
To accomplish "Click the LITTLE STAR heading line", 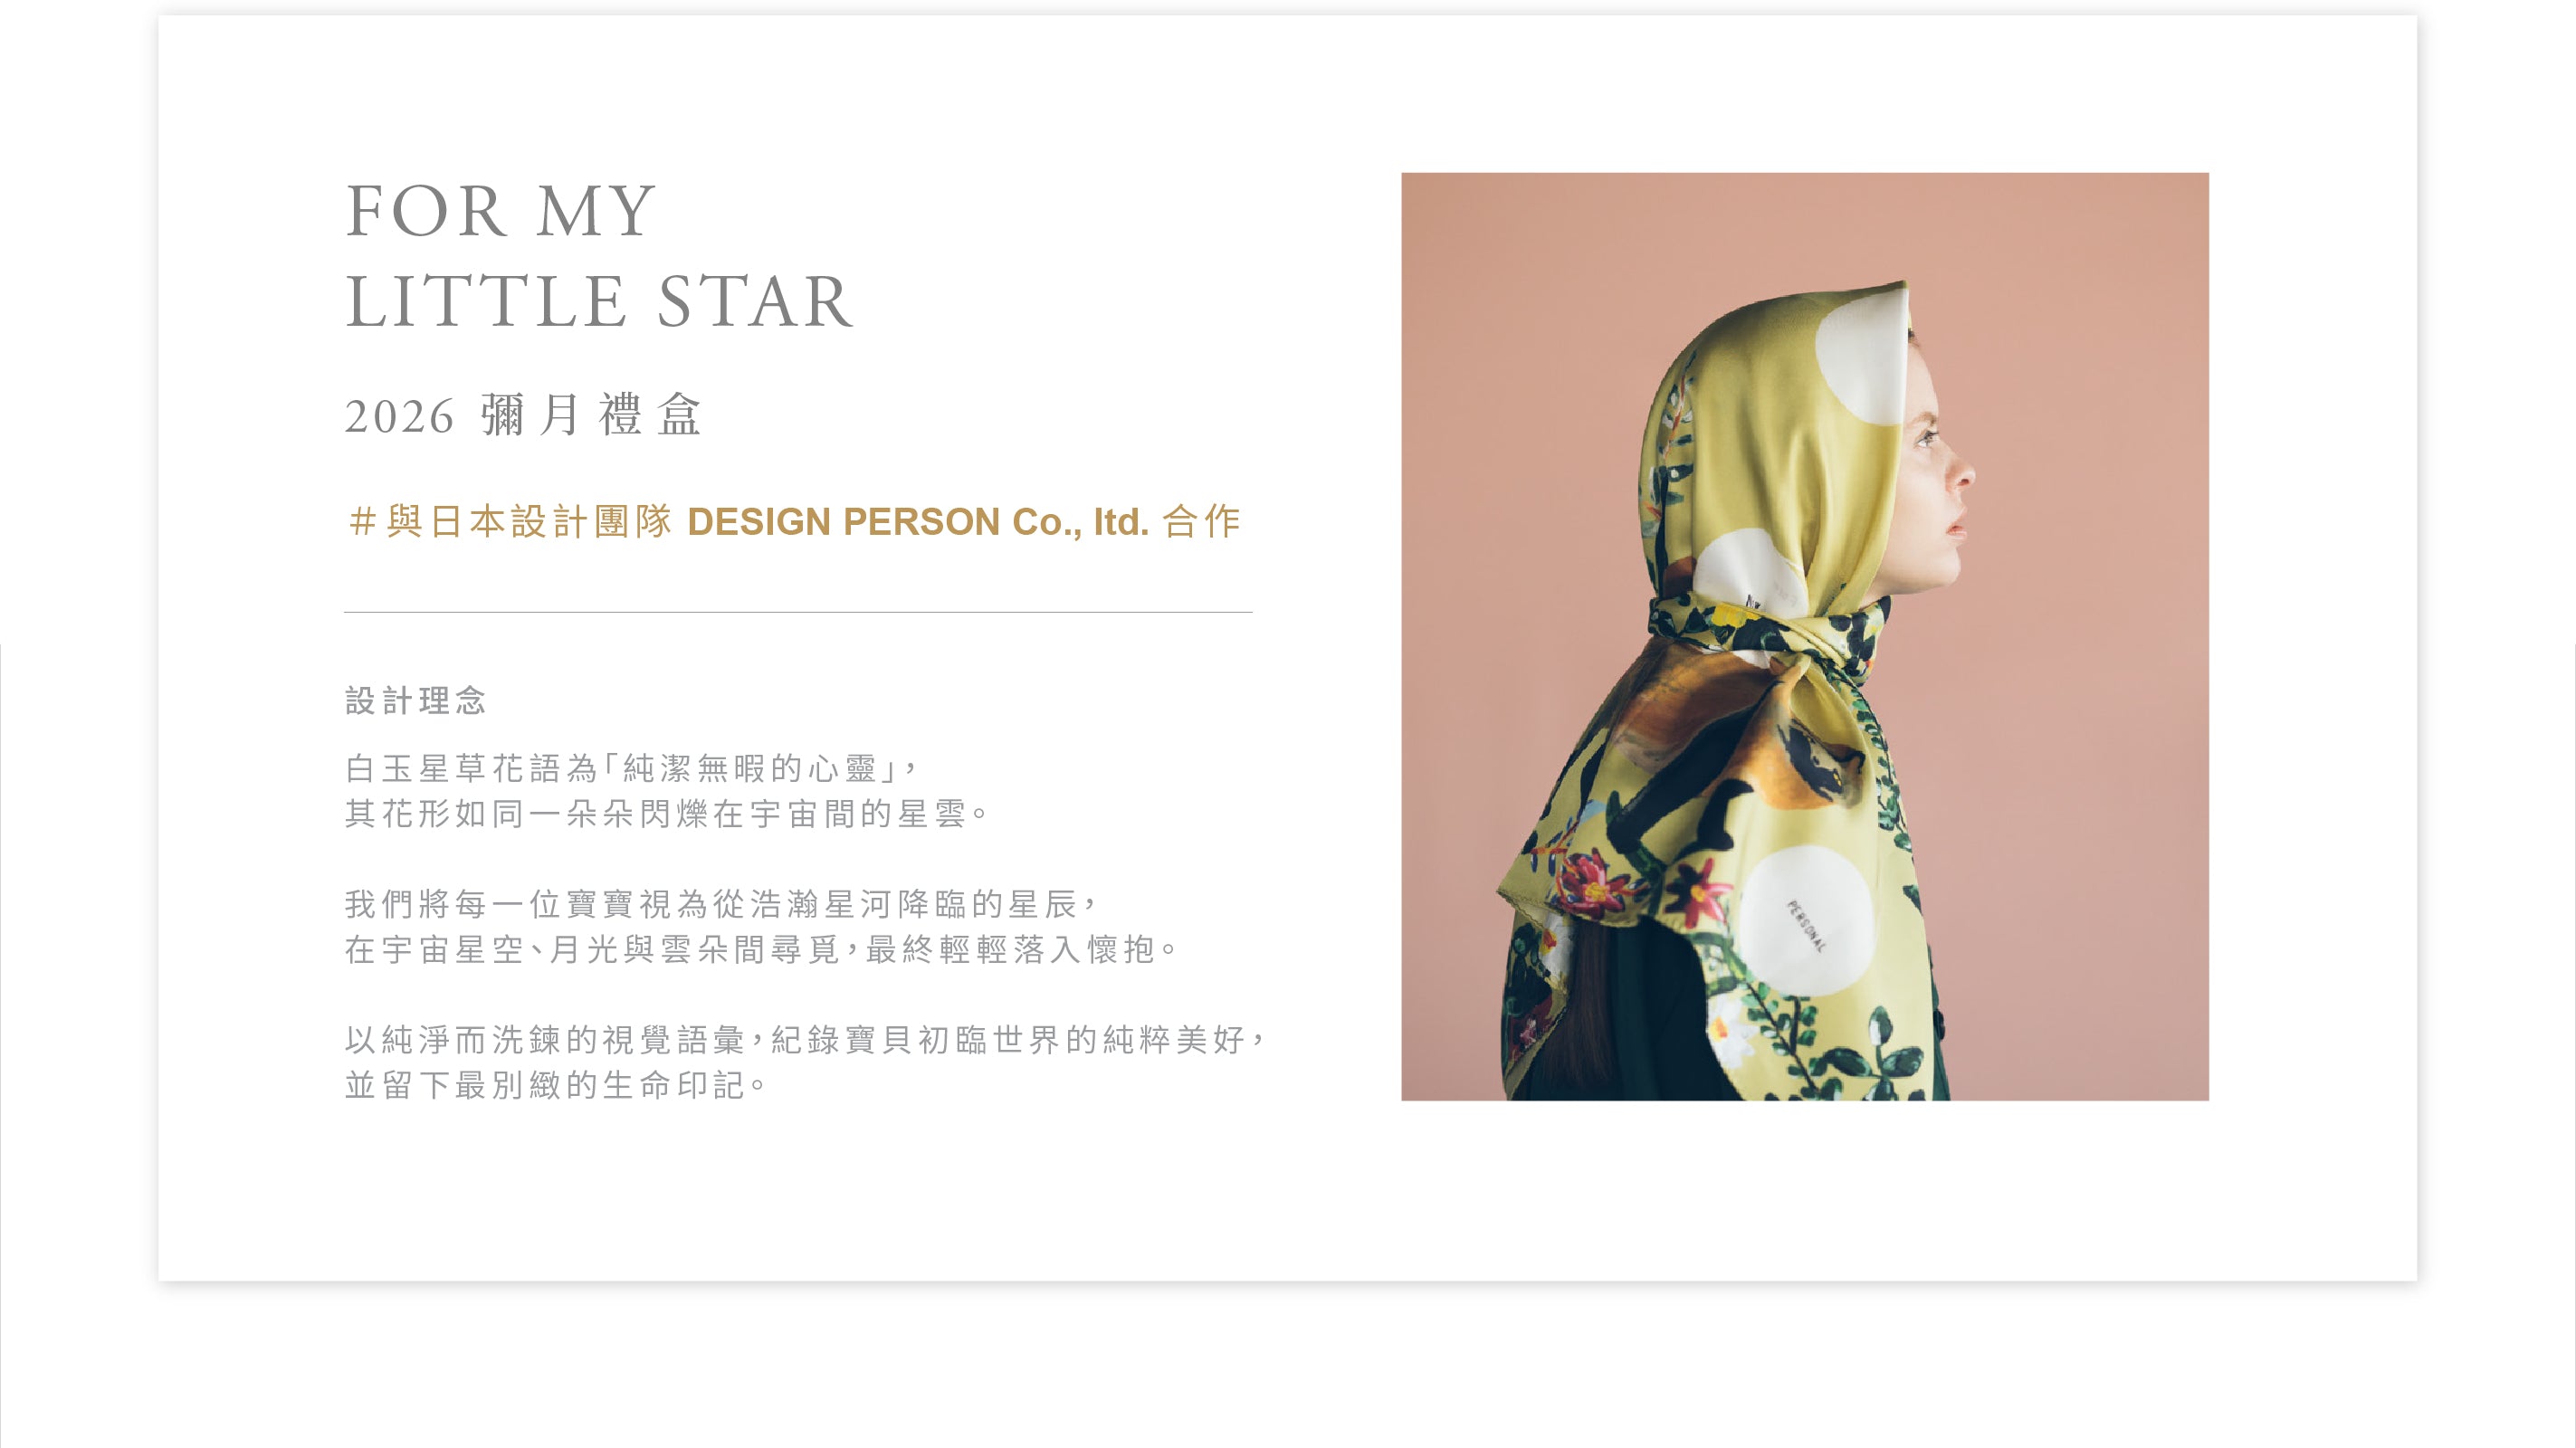I will point(599,301).
